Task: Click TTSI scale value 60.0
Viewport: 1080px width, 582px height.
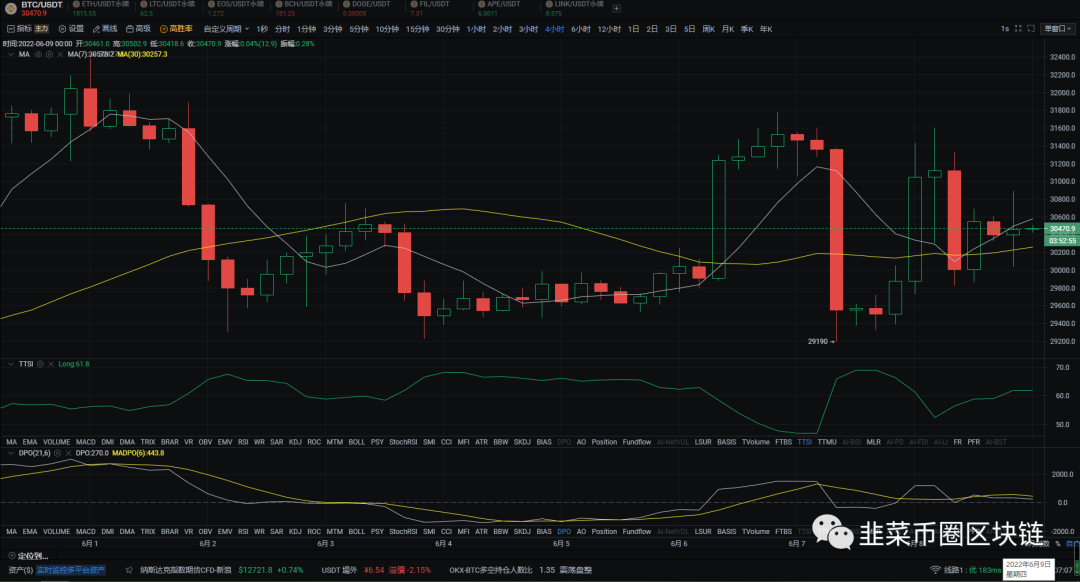Action: pos(1062,396)
